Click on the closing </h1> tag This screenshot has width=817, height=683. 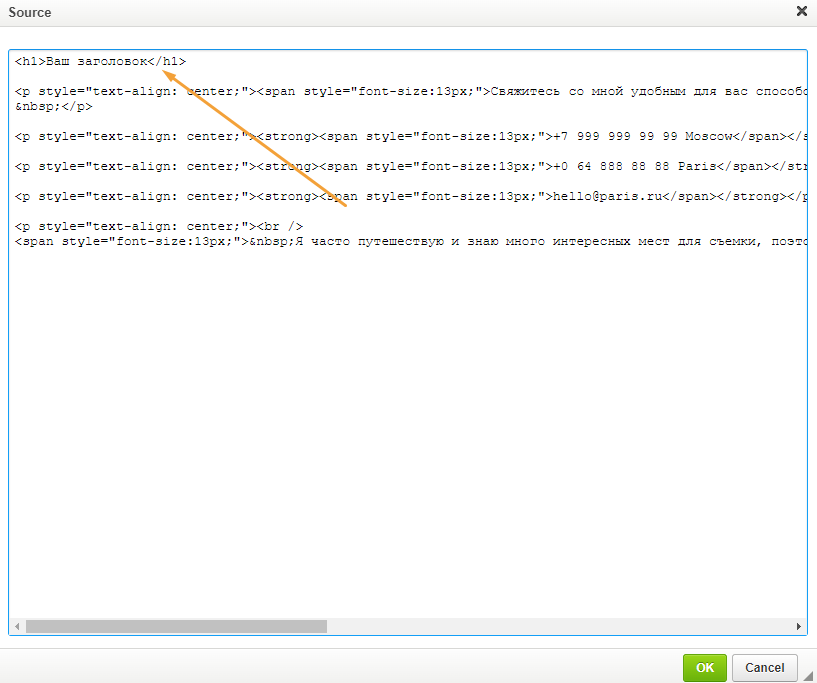[x=167, y=61]
